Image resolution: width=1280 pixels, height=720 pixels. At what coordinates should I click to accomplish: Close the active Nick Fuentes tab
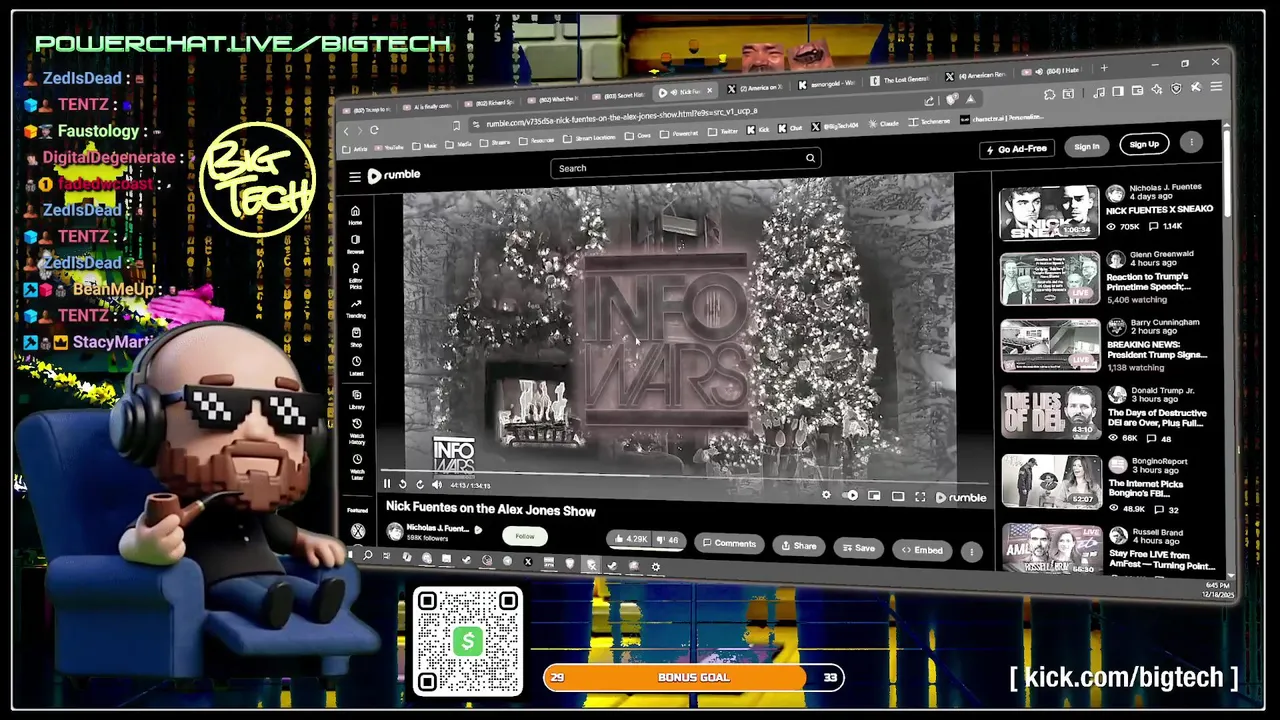(x=710, y=90)
